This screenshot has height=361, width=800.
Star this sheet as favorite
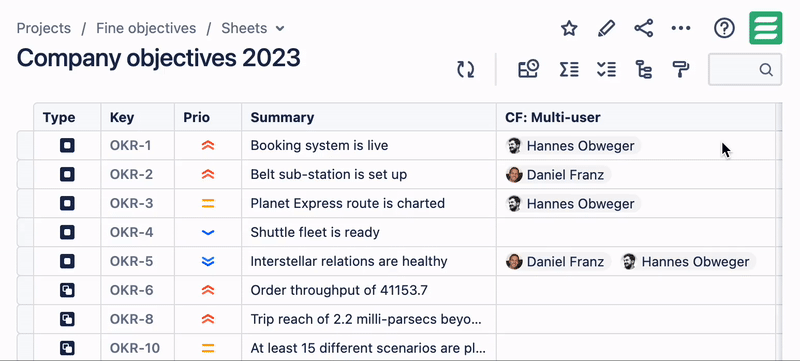[x=569, y=28]
